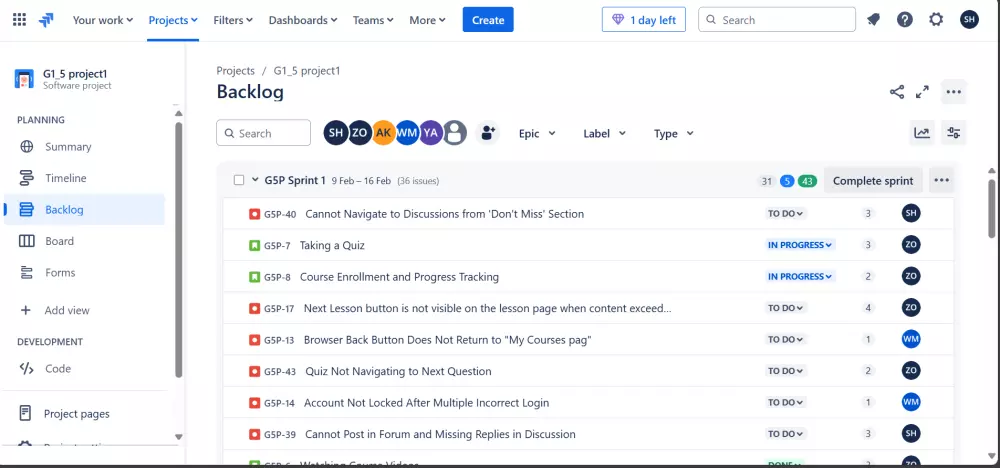1000x468 pixels.
Task: Click the WM assignee avatar on G5P-13
Action: click(x=911, y=339)
